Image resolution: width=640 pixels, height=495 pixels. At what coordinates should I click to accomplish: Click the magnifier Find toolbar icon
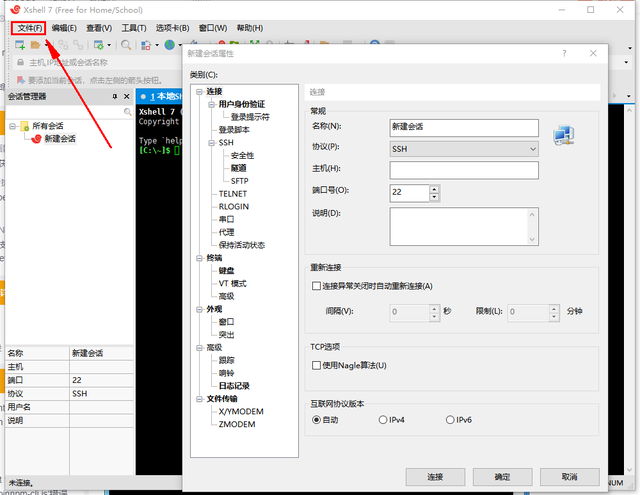coord(126,45)
